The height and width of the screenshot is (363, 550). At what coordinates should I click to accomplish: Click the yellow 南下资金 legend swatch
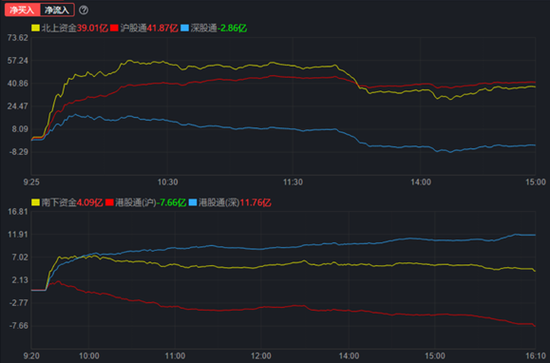pos(35,202)
